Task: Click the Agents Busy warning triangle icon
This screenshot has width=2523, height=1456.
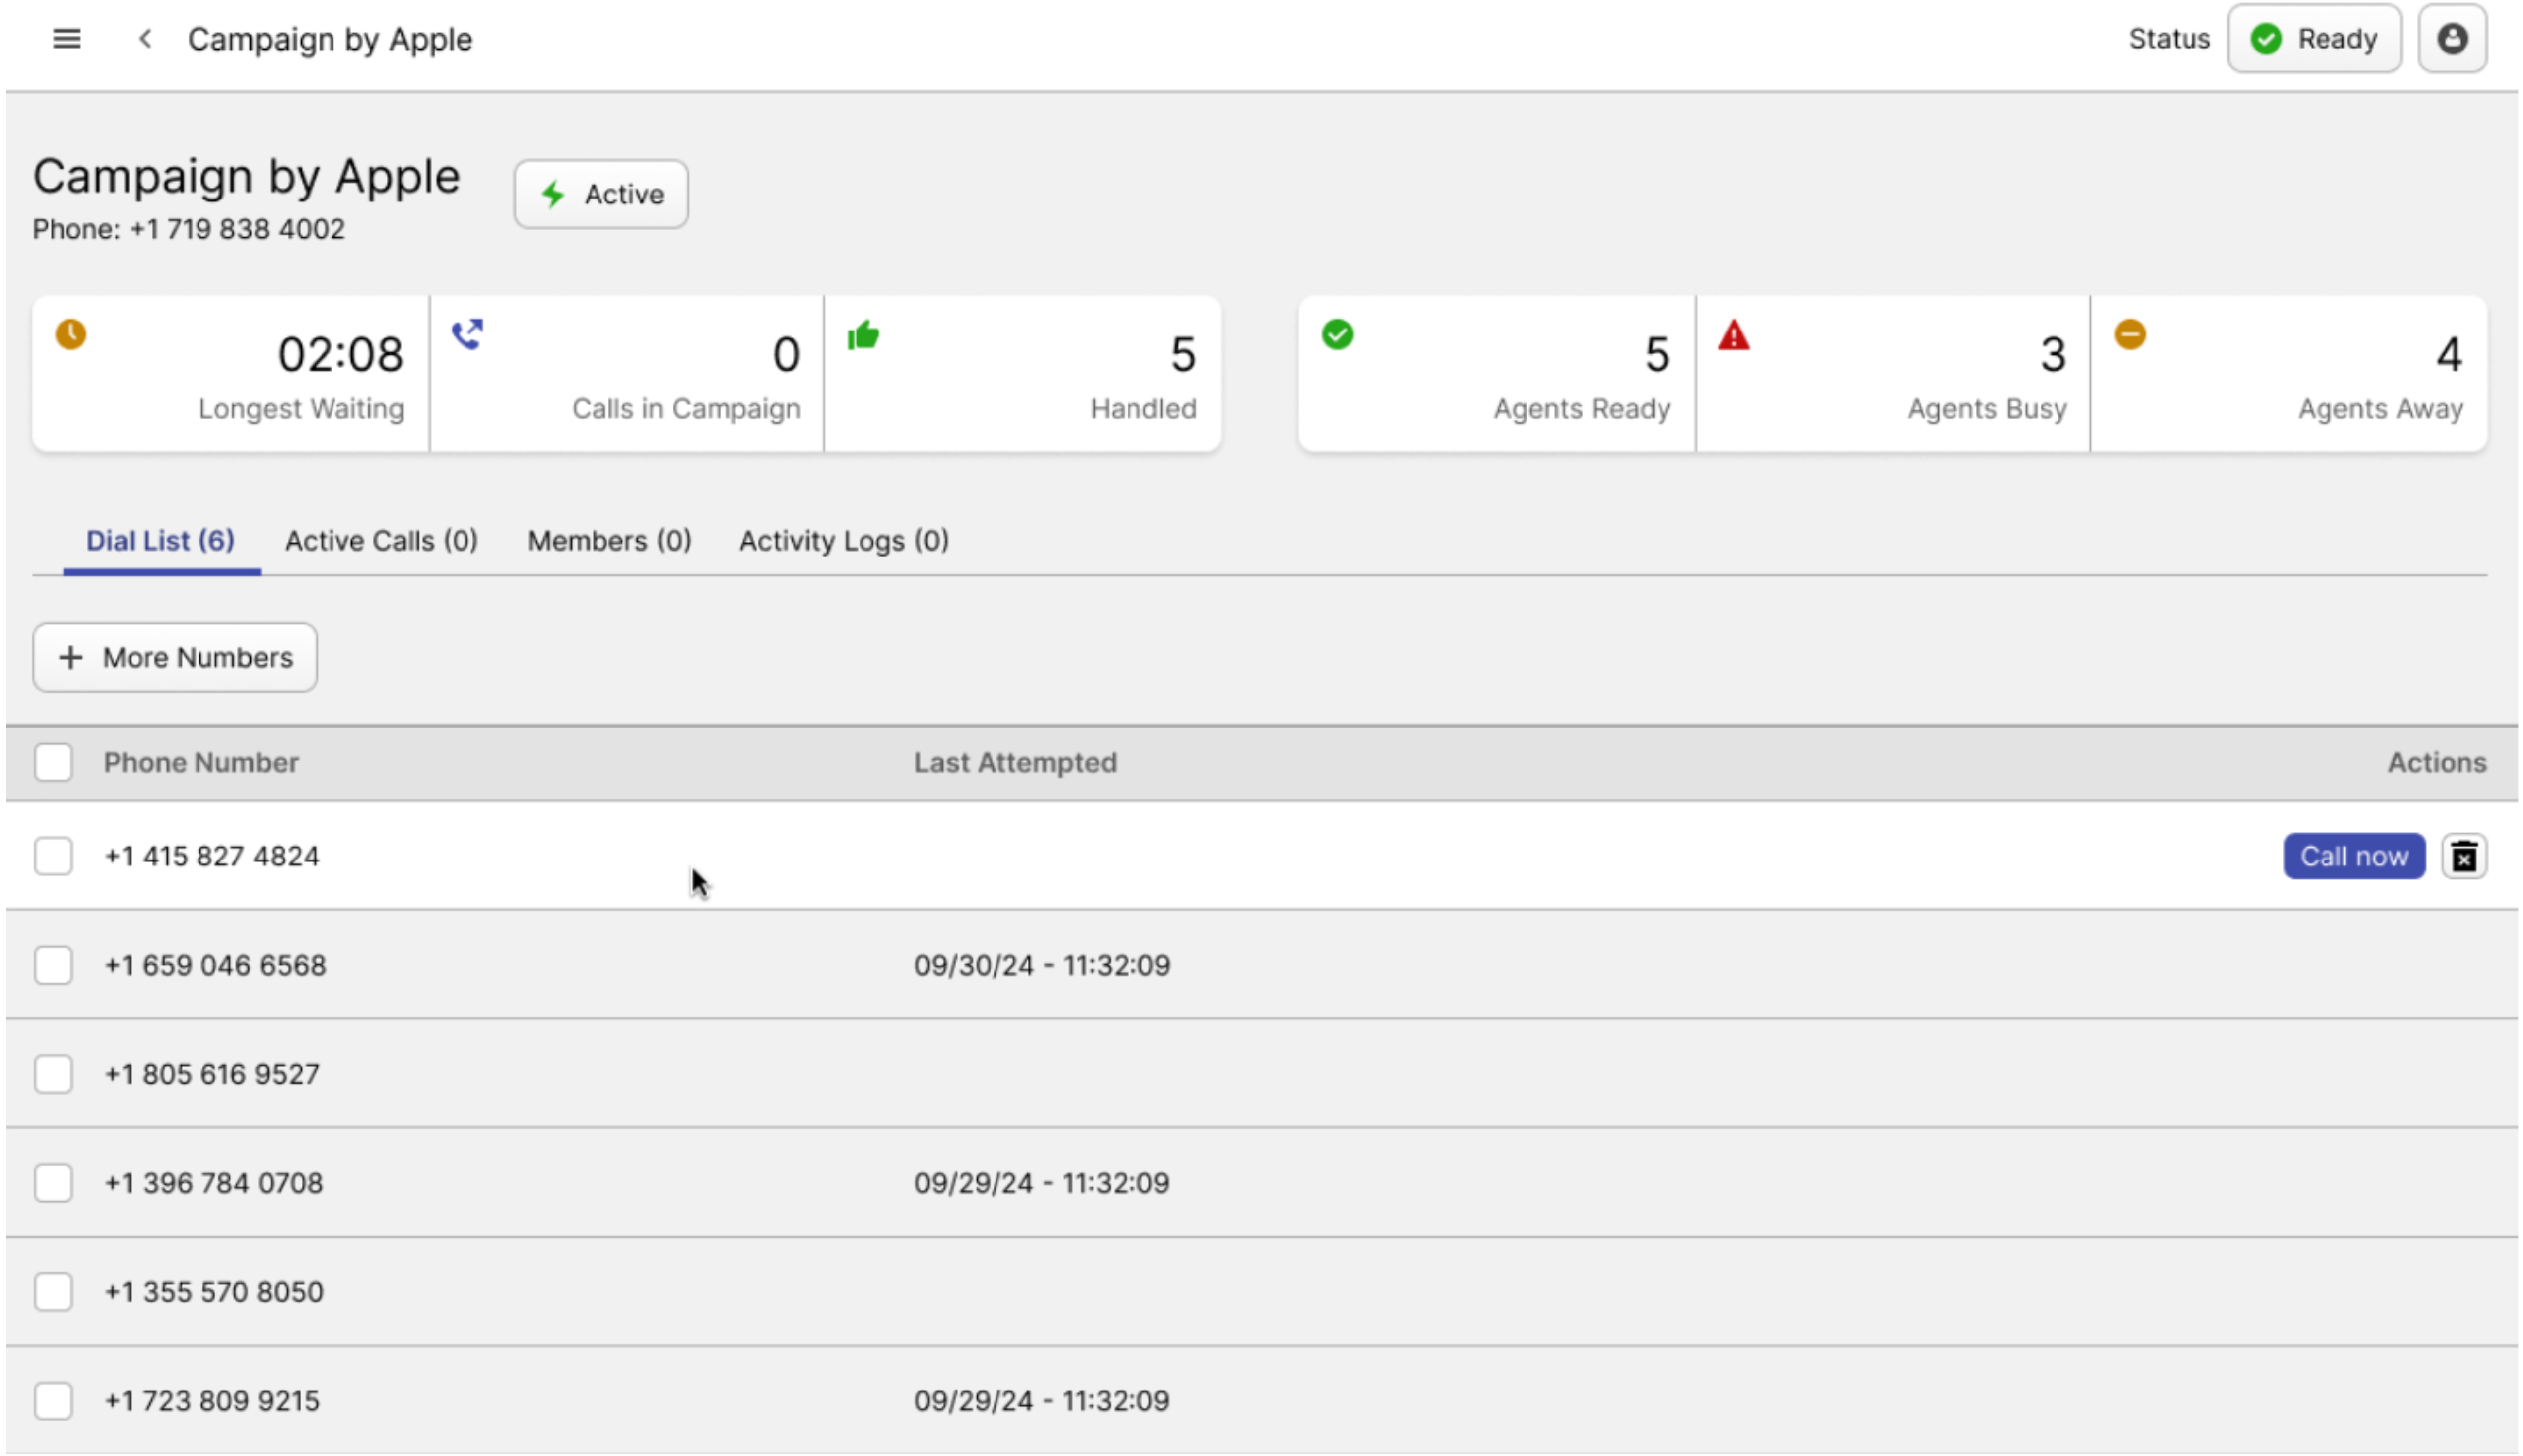Action: pyautogui.click(x=1733, y=336)
